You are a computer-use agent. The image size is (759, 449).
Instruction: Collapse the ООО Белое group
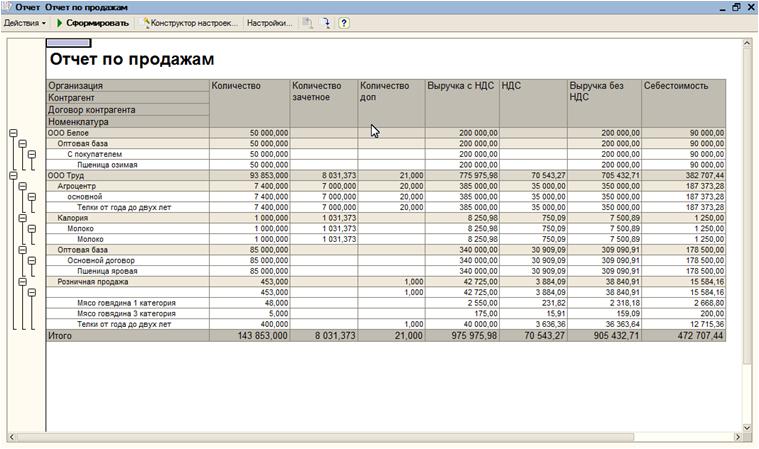click(x=13, y=133)
